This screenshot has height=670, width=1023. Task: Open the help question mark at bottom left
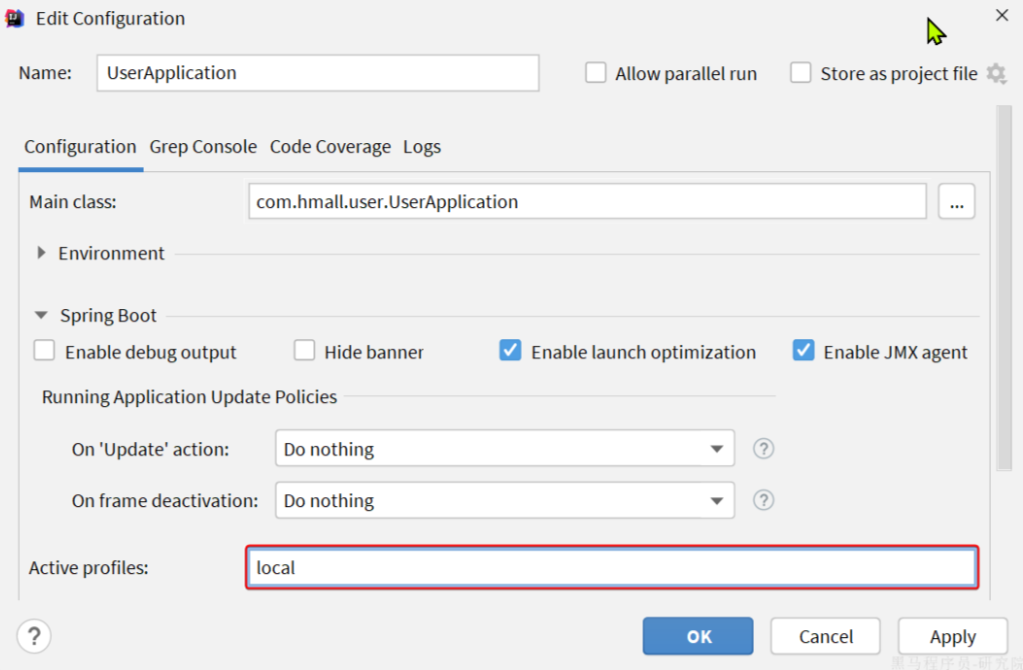[34, 636]
